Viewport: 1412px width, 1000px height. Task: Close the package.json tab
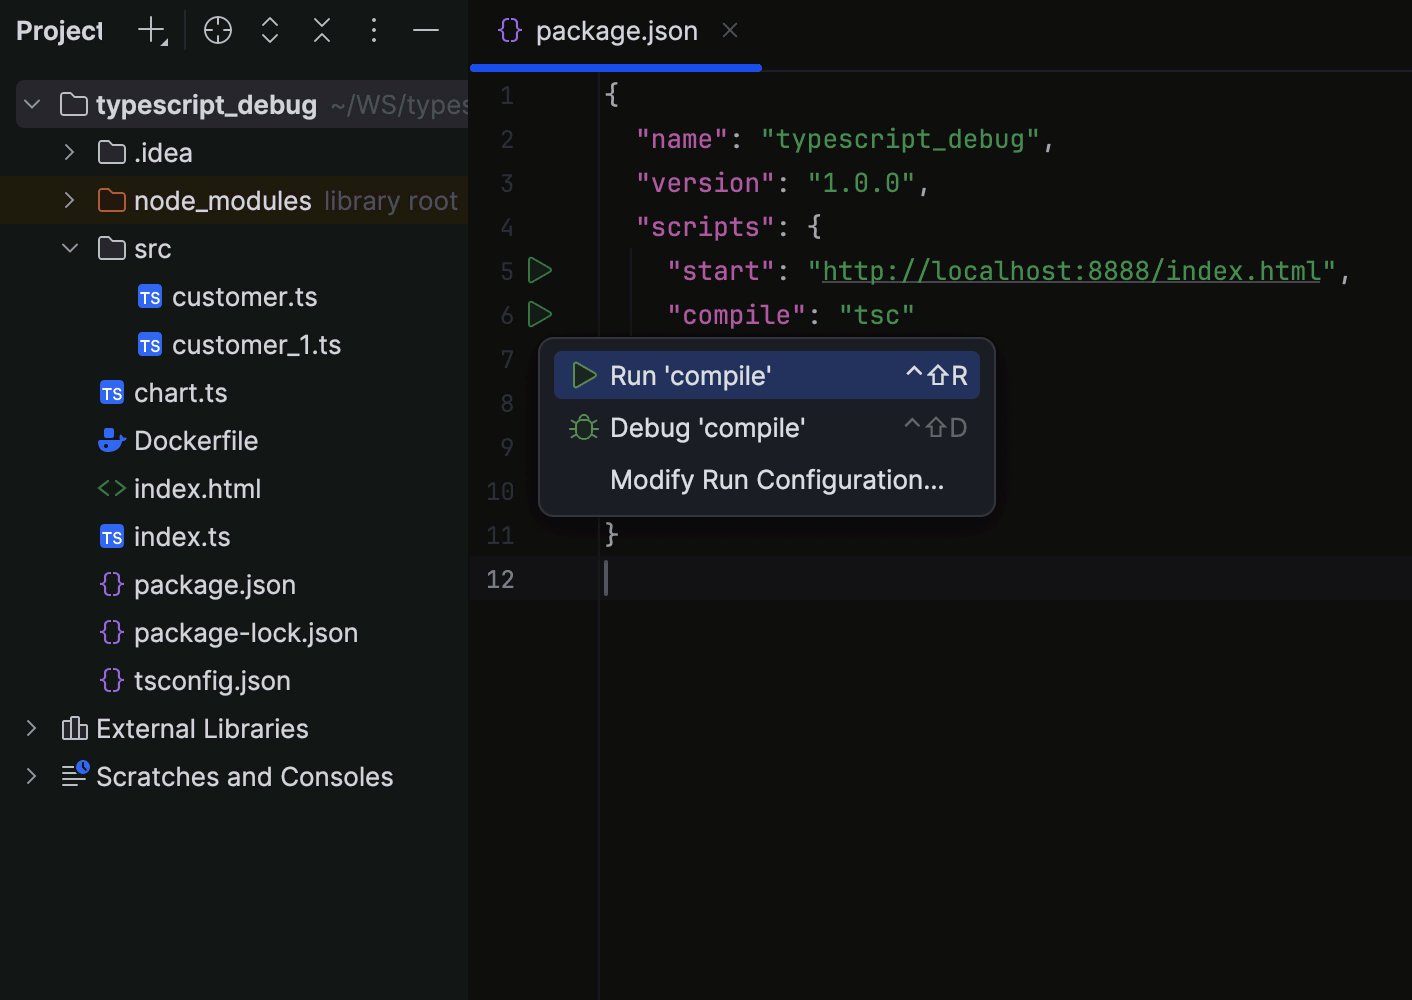(x=730, y=31)
